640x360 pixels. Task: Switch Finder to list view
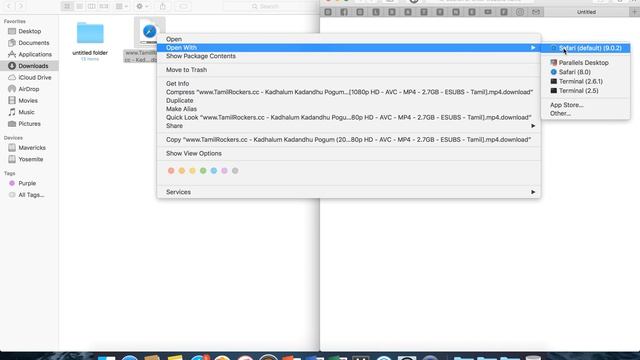pos(80,6)
